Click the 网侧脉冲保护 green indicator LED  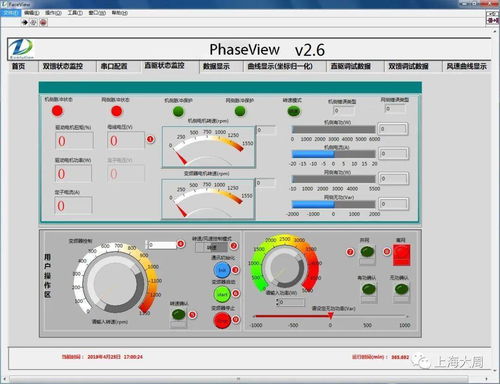240,111
